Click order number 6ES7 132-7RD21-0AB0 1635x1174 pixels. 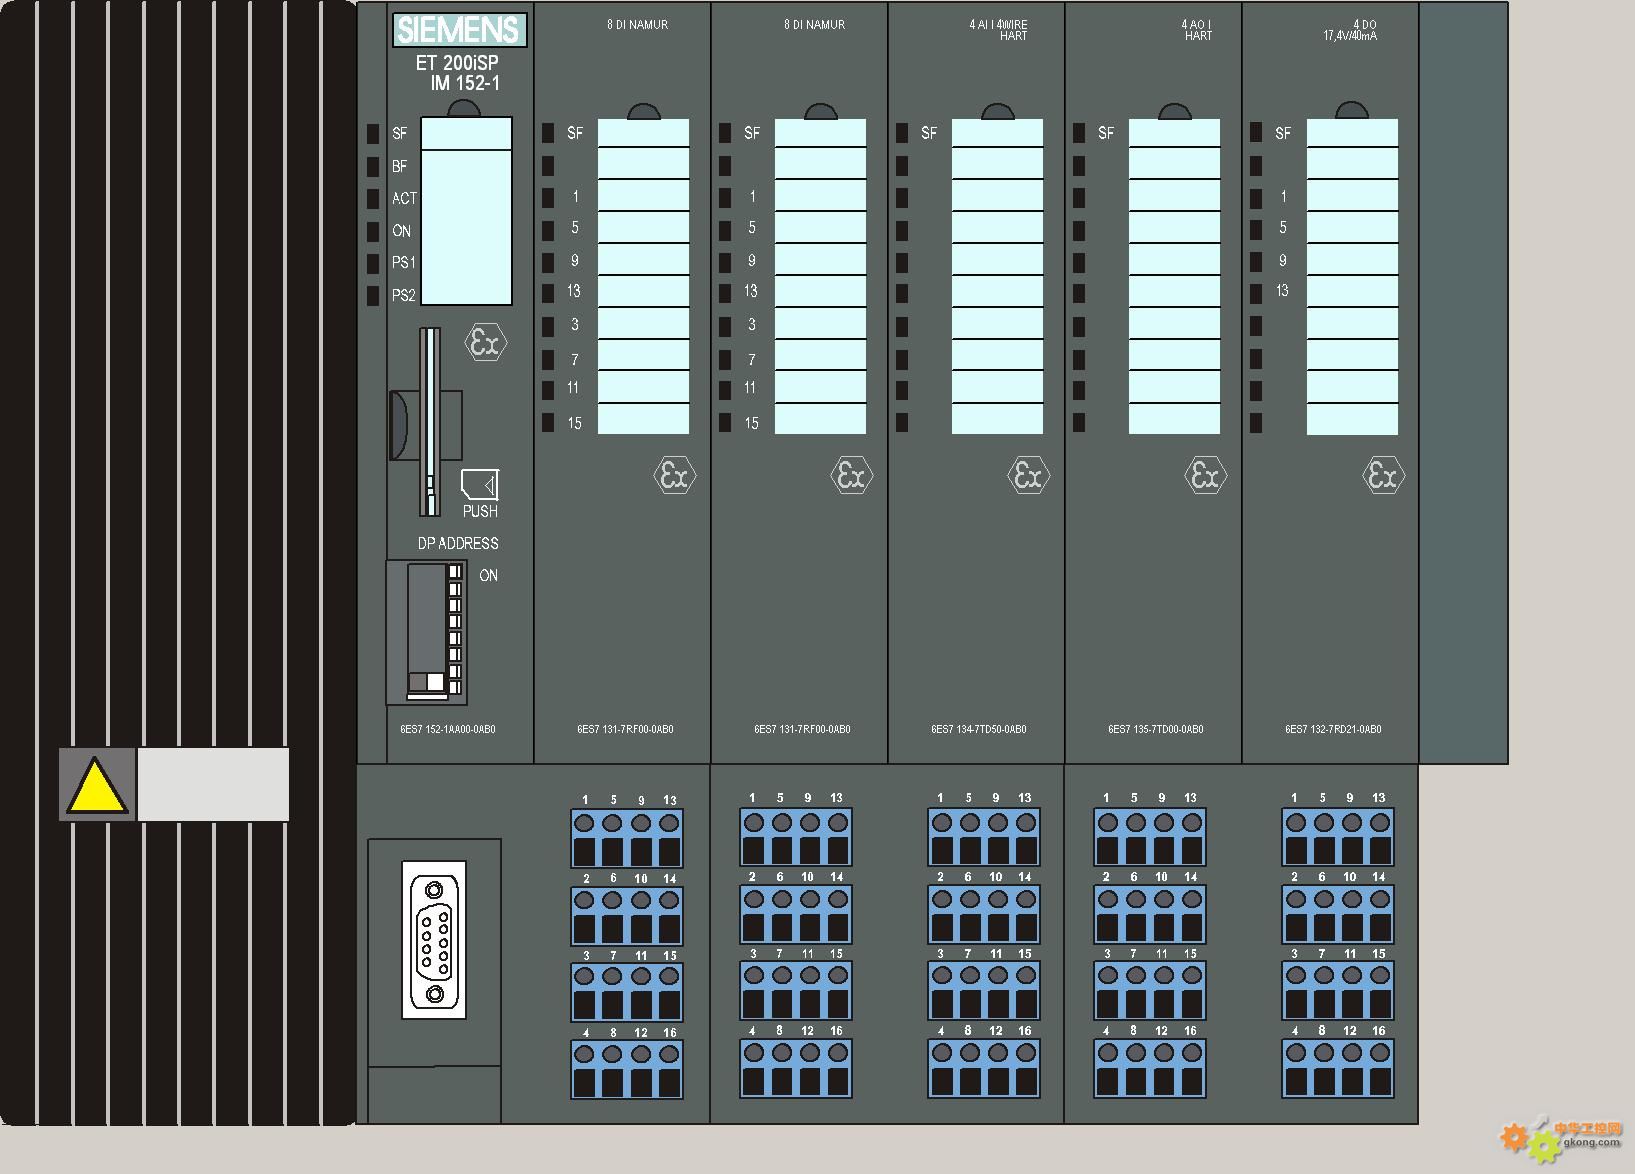point(1333,729)
